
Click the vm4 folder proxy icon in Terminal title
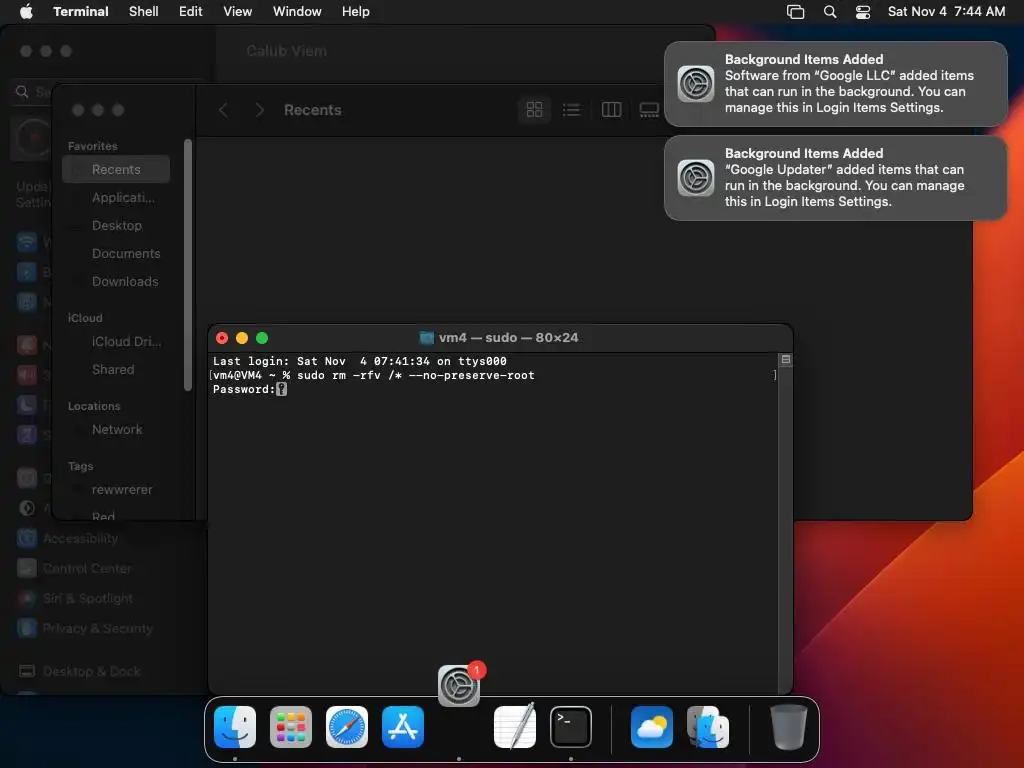pos(426,338)
